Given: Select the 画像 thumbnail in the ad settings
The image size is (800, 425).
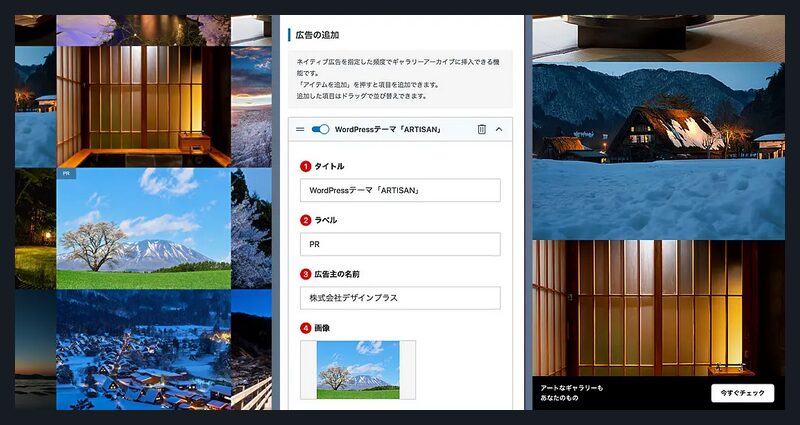Looking at the screenshot, I should point(357,369).
